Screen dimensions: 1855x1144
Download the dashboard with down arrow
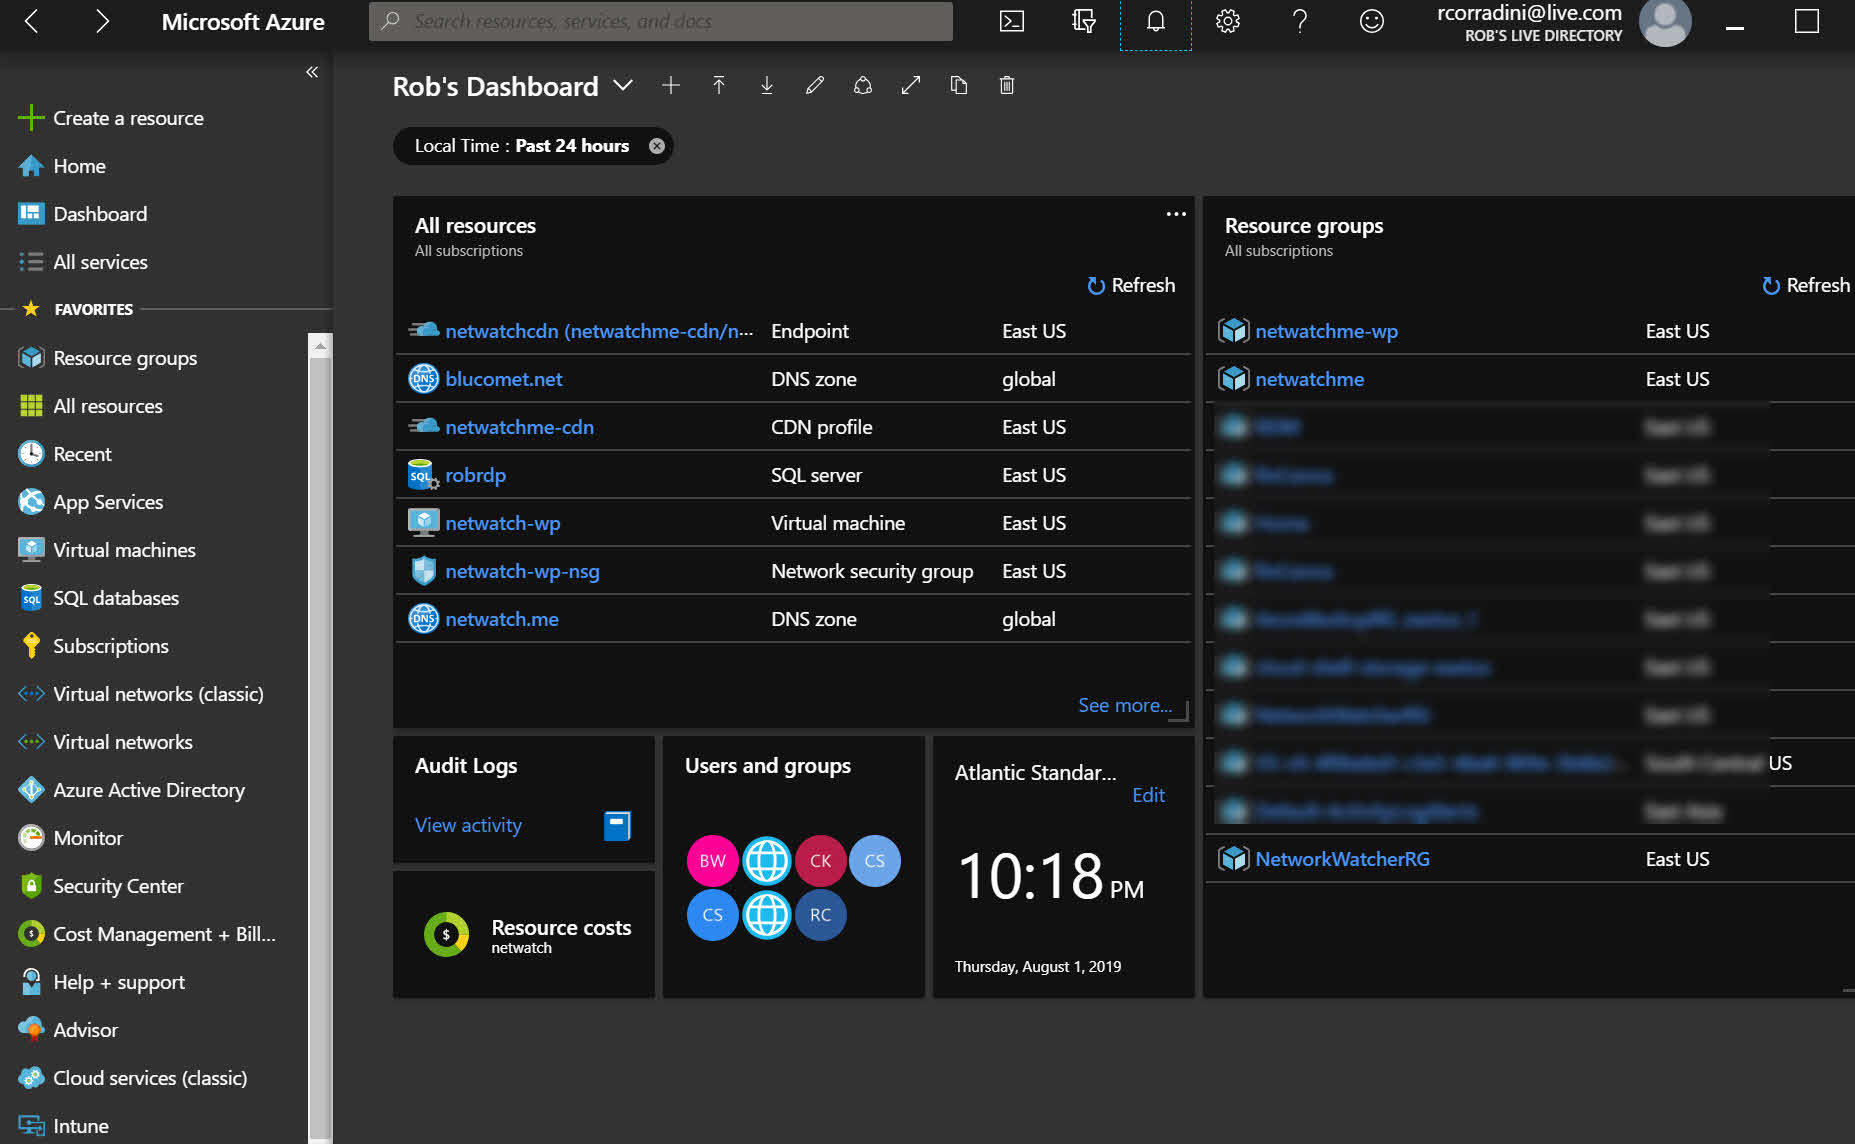click(x=767, y=86)
